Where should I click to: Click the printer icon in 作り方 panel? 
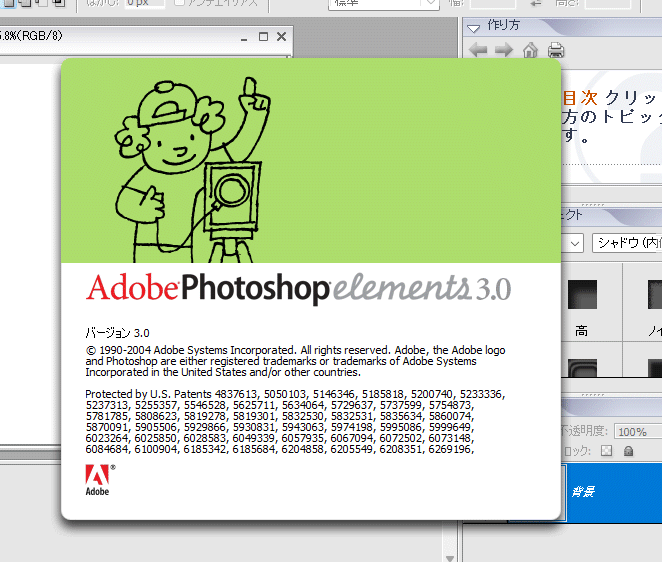click(556, 50)
